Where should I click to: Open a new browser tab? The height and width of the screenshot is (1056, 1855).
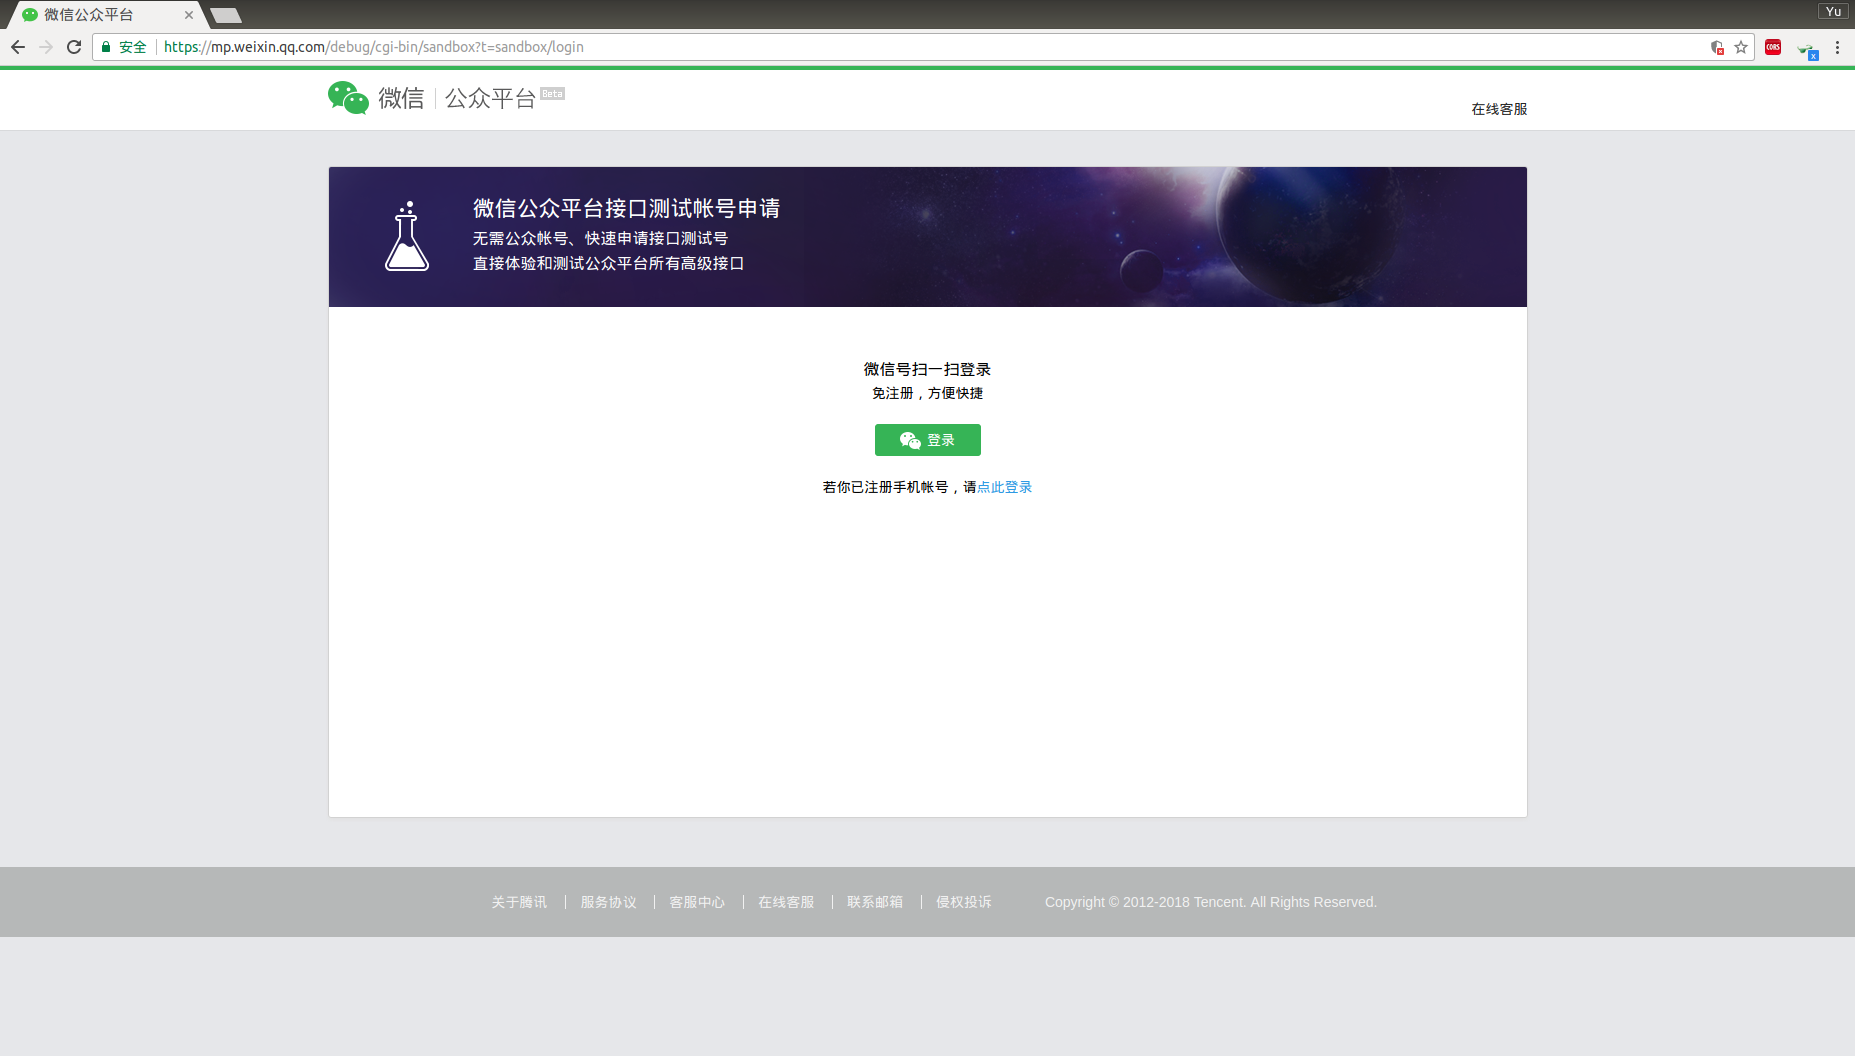click(225, 15)
